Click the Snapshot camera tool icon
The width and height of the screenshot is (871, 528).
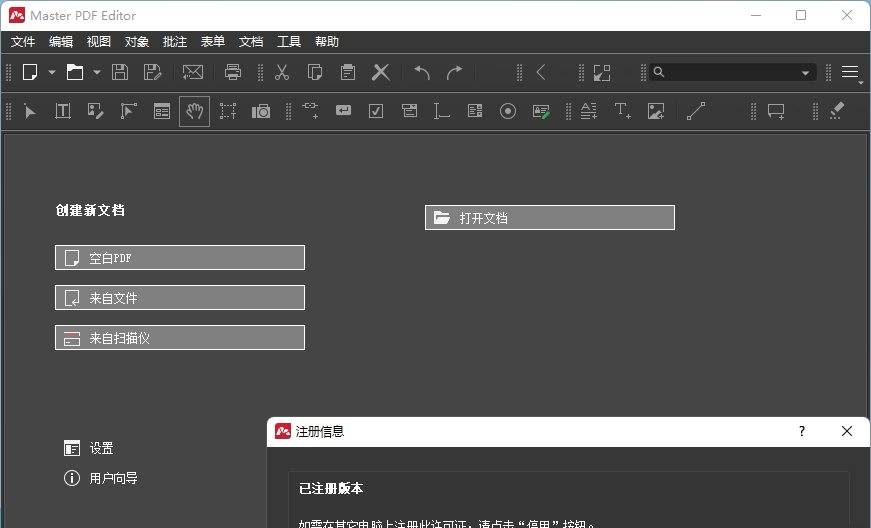[x=261, y=111]
